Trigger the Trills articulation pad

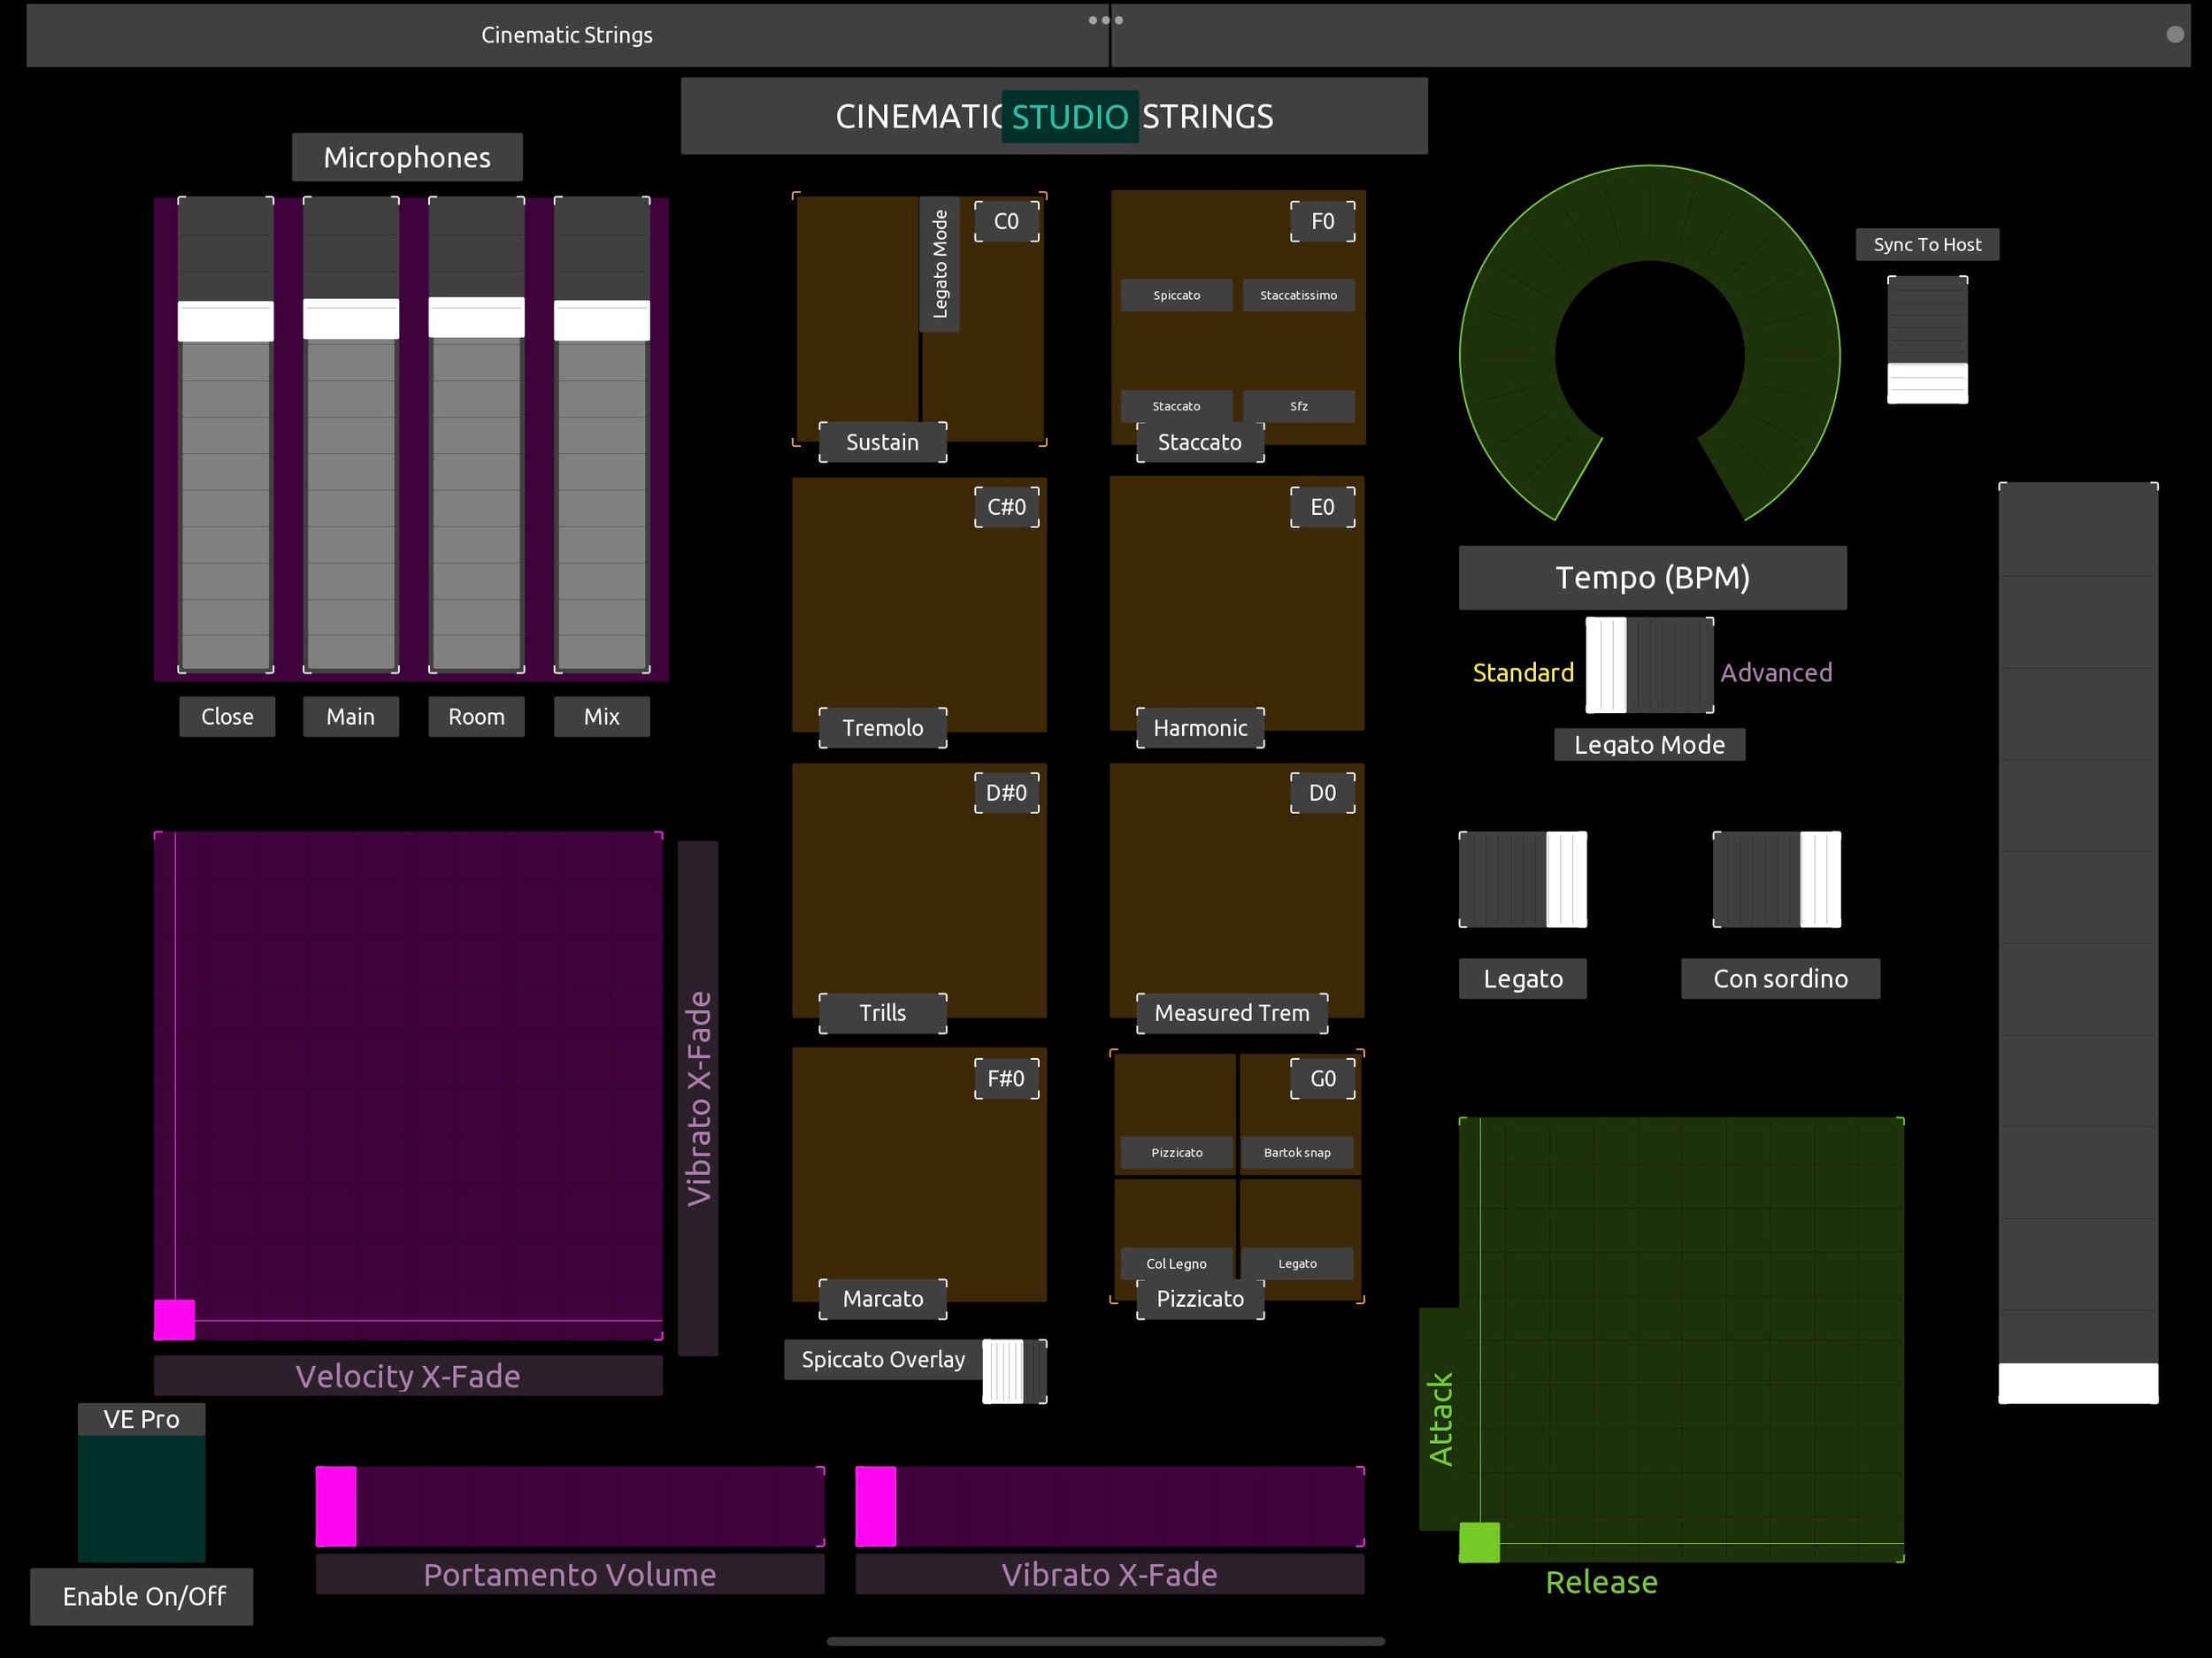tap(919, 890)
